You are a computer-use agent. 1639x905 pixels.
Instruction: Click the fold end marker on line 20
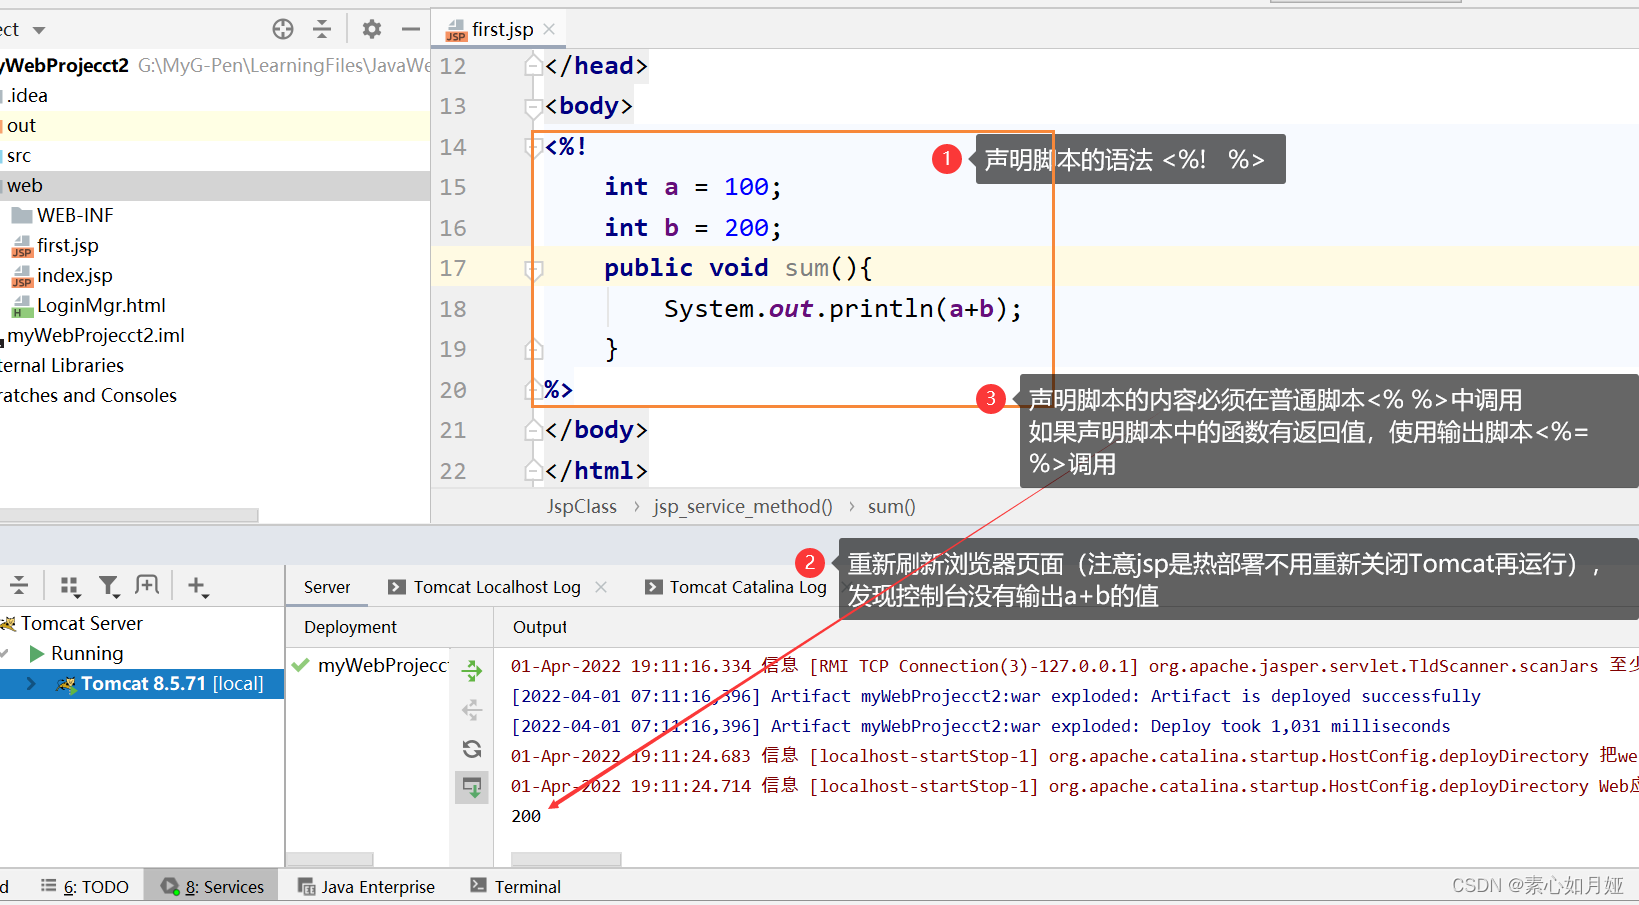pos(534,390)
